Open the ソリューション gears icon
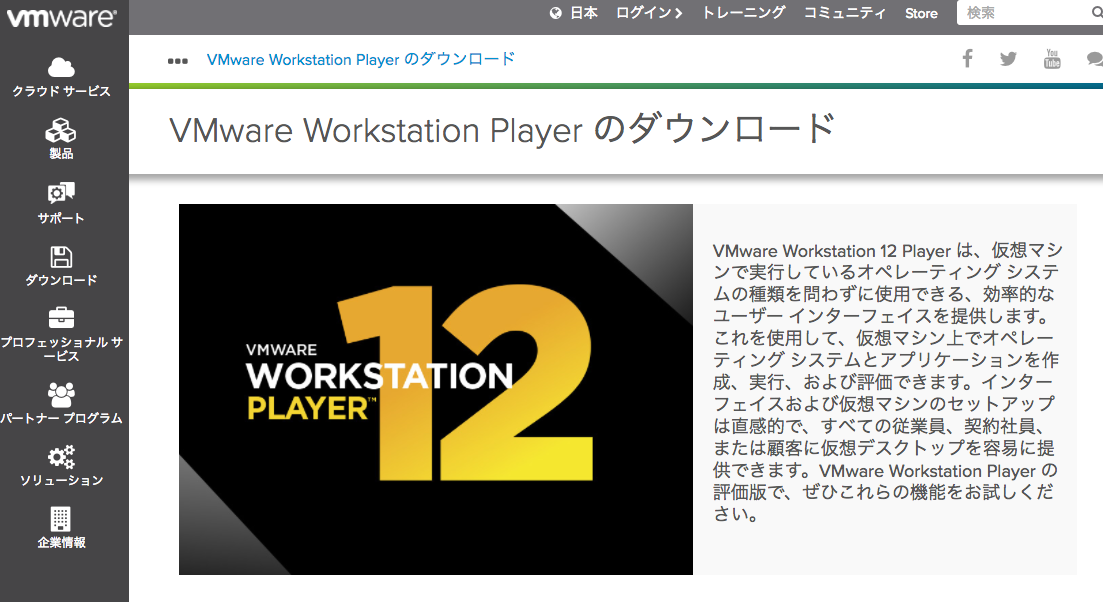Image resolution: width=1103 pixels, height=602 pixels. pos(61,456)
